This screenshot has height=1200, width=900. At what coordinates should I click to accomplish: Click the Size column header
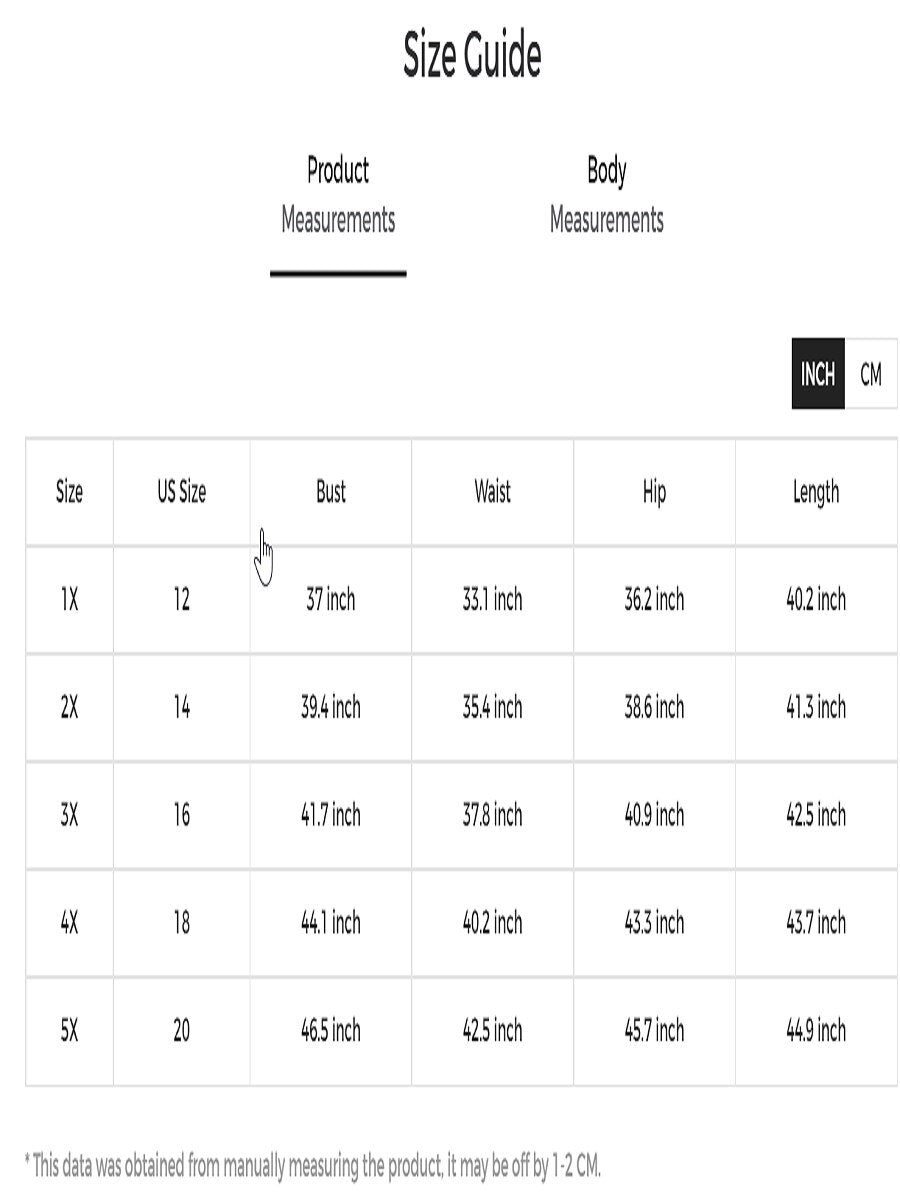pos(69,492)
